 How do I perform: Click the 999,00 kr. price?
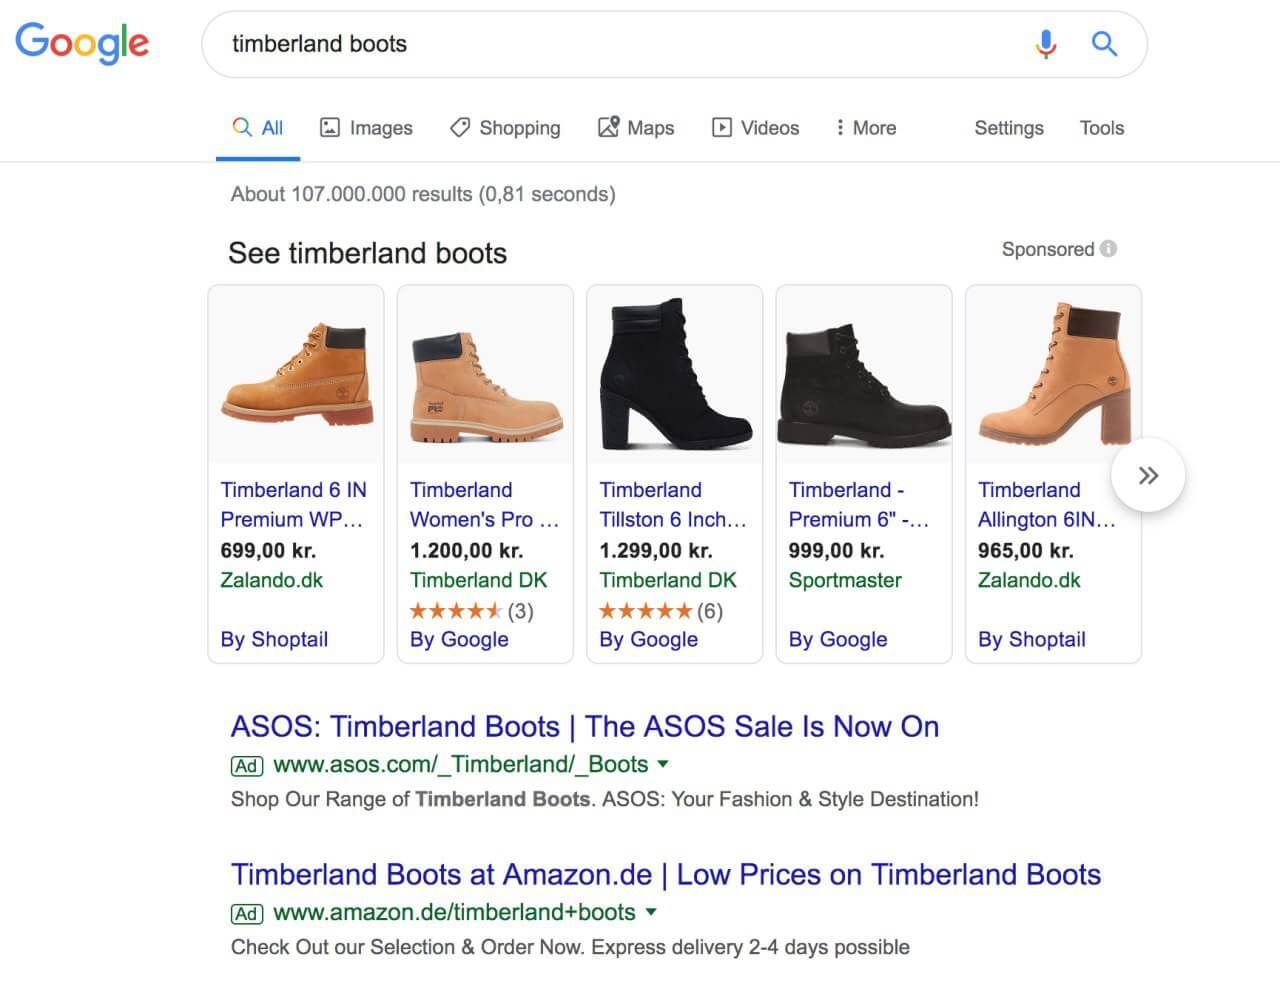836,550
